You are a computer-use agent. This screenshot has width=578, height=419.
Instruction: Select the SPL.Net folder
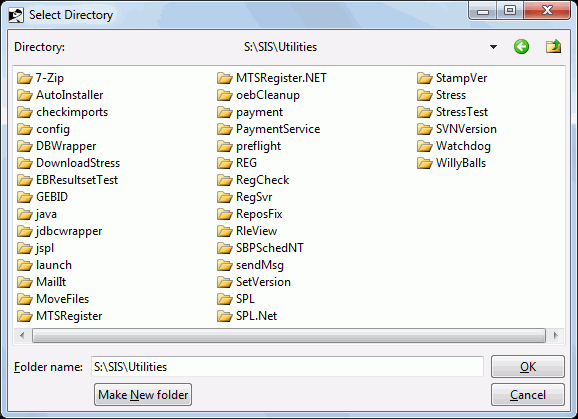[247, 316]
